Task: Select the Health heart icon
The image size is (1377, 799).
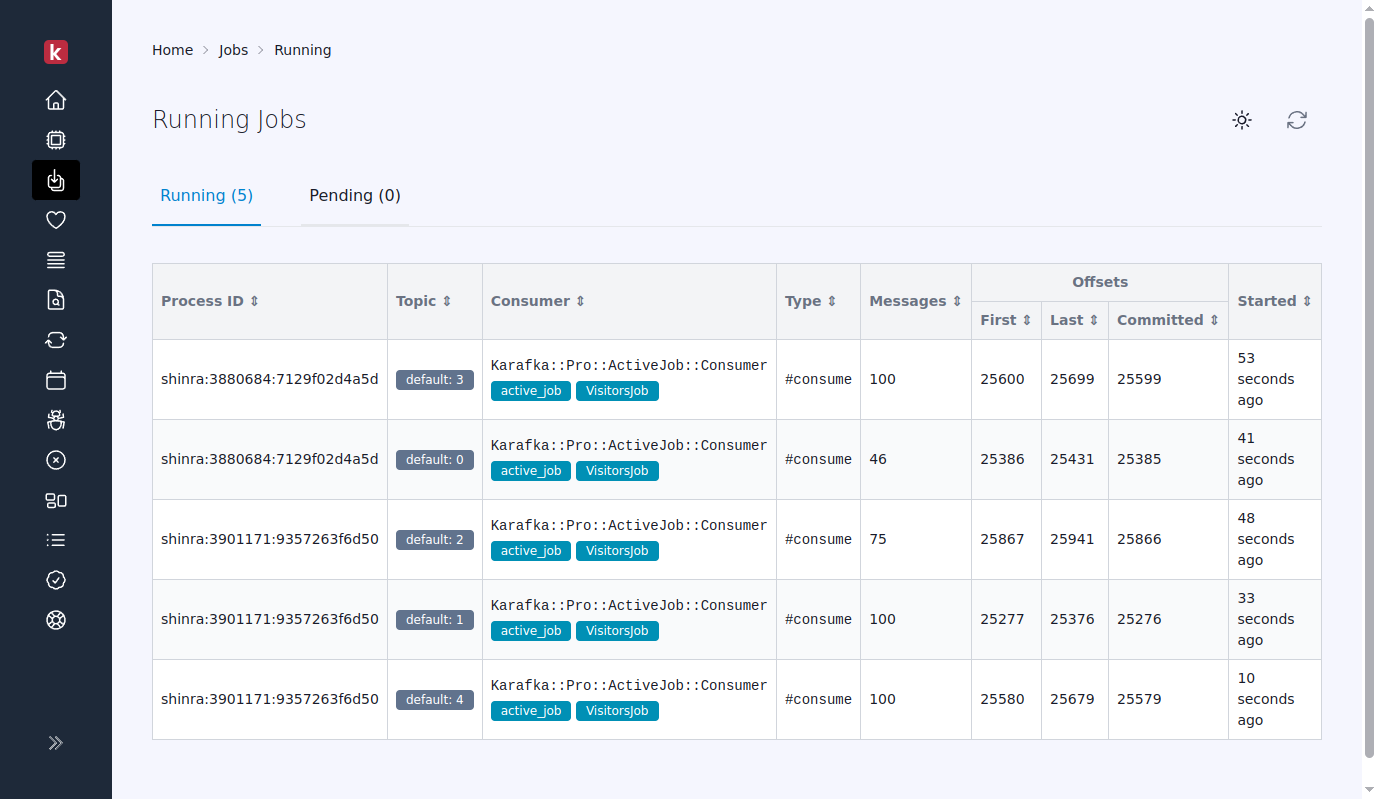Action: click(x=56, y=220)
